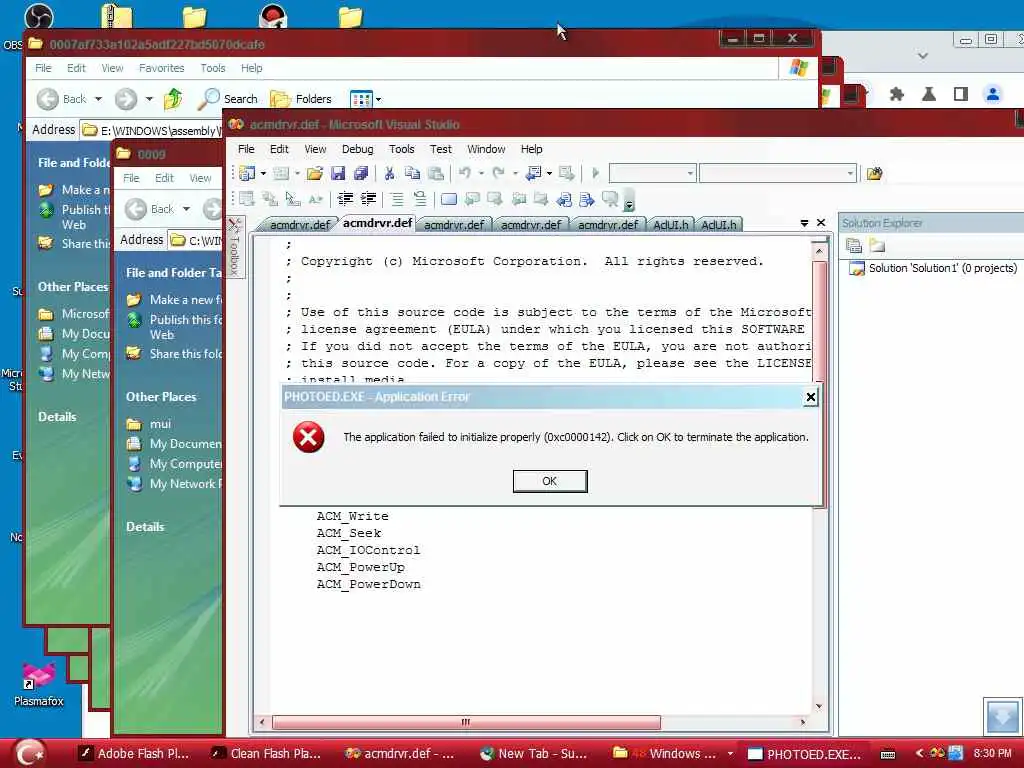Click Find in Files icon right of combo boxes
Screen dimensions: 1024x768
pos(874,173)
